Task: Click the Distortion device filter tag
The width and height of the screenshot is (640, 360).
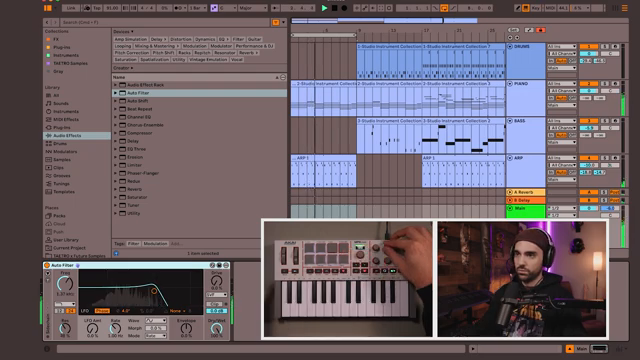Action: tap(180, 39)
